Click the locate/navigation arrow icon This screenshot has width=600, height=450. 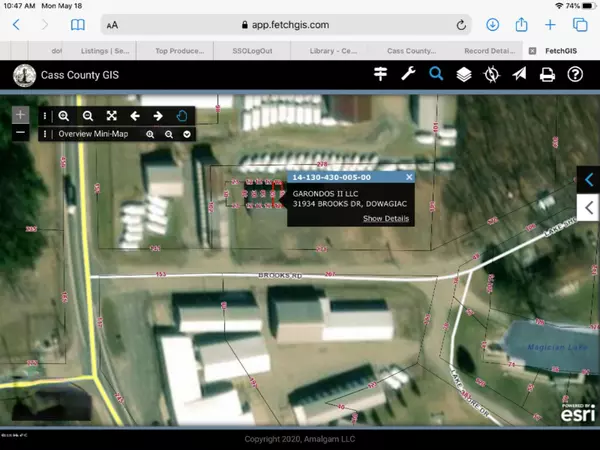click(x=519, y=74)
